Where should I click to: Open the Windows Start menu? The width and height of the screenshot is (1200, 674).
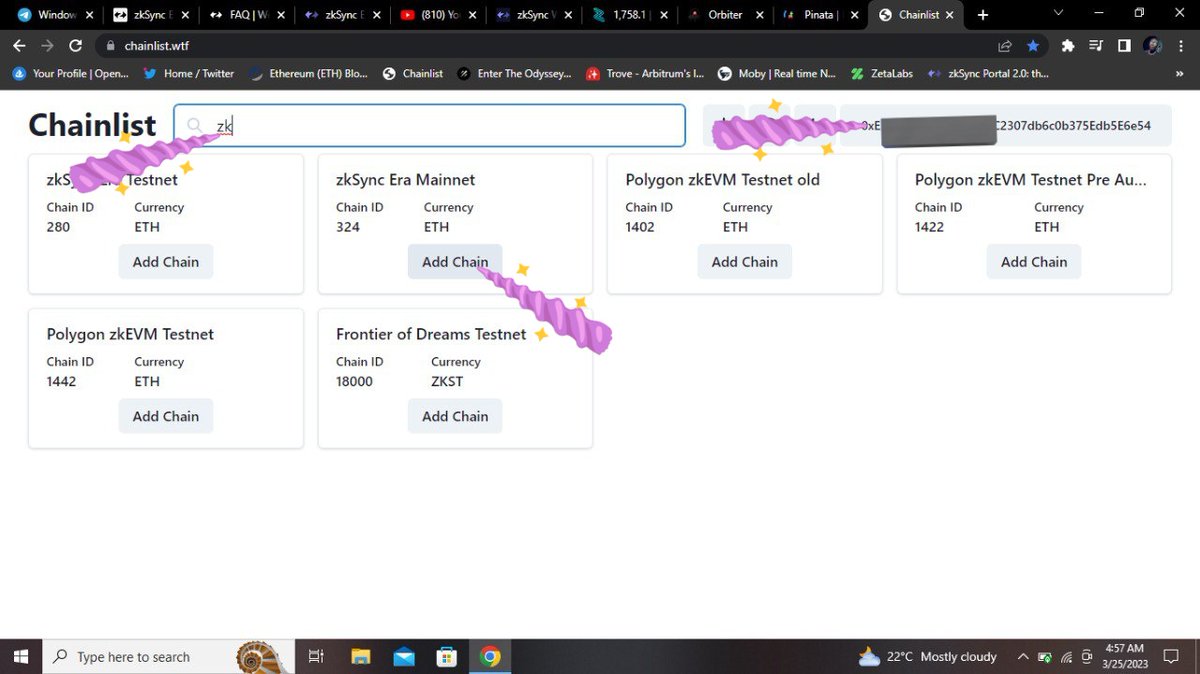coord(20,657)
